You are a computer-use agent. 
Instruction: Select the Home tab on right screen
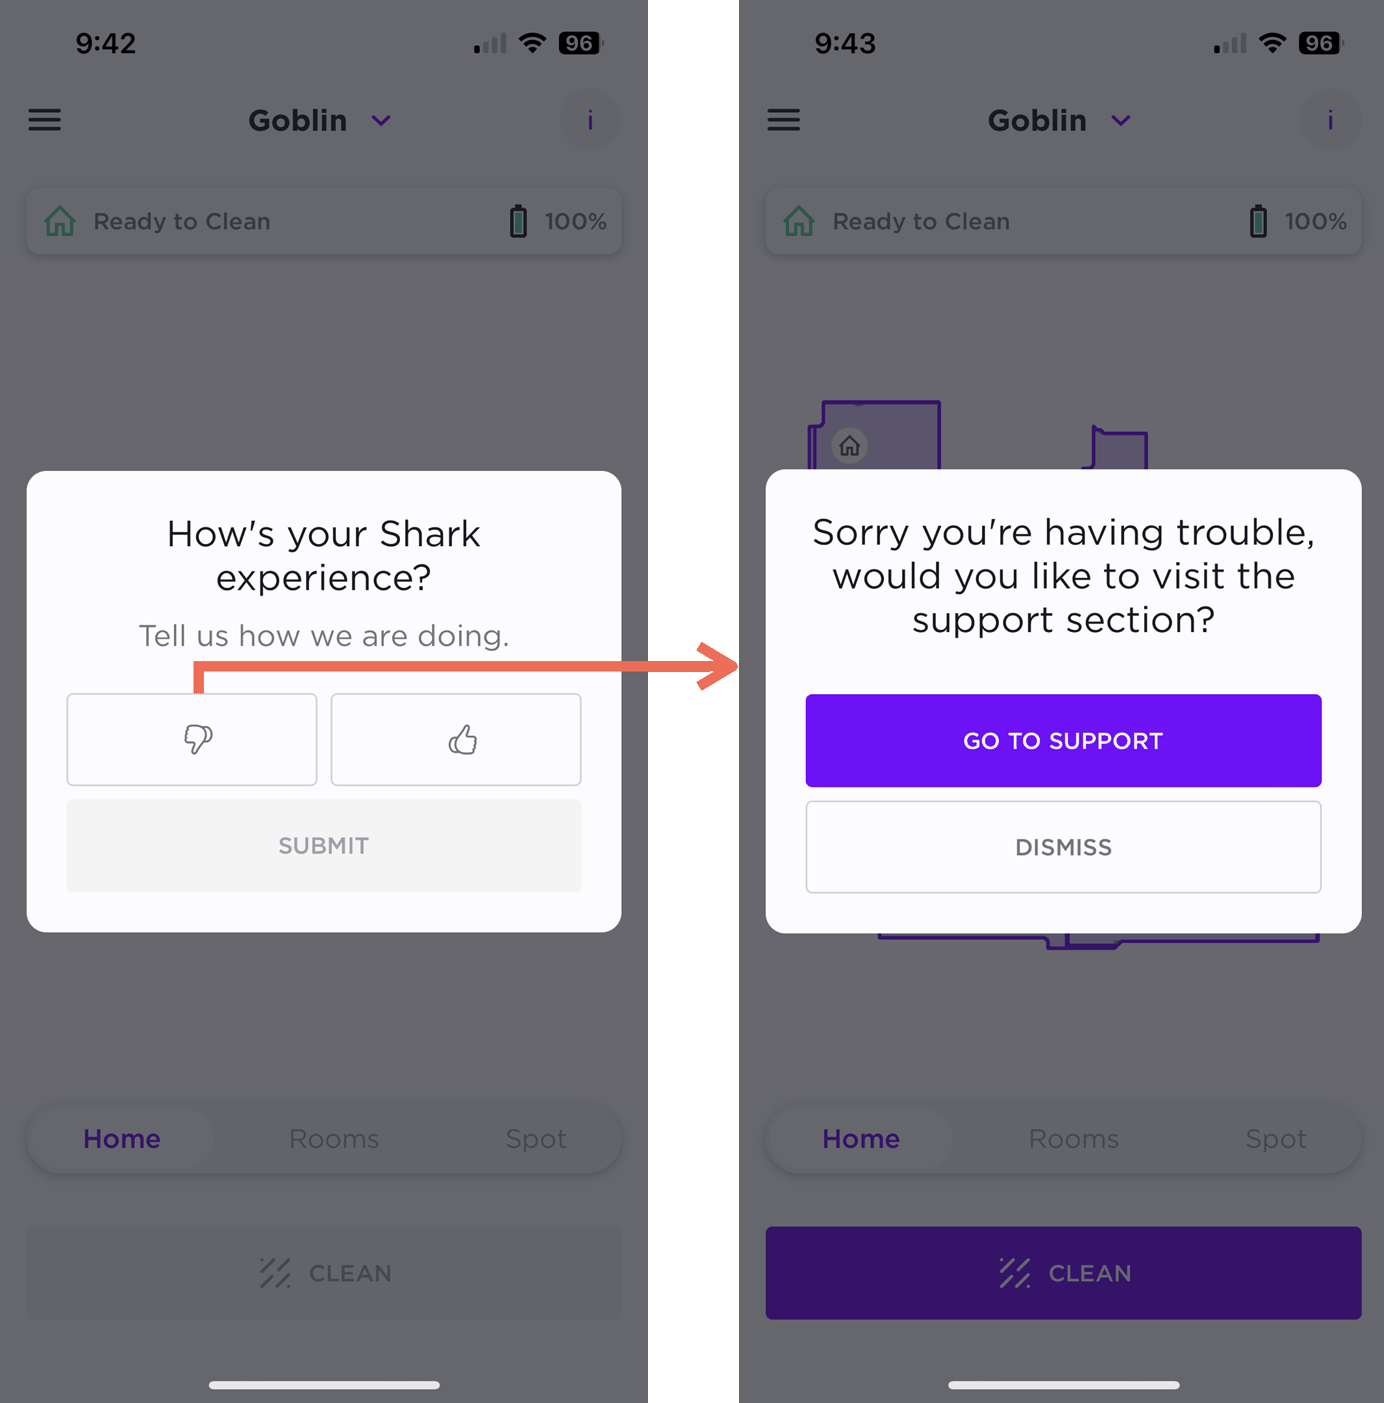(x=861, y=1139)
